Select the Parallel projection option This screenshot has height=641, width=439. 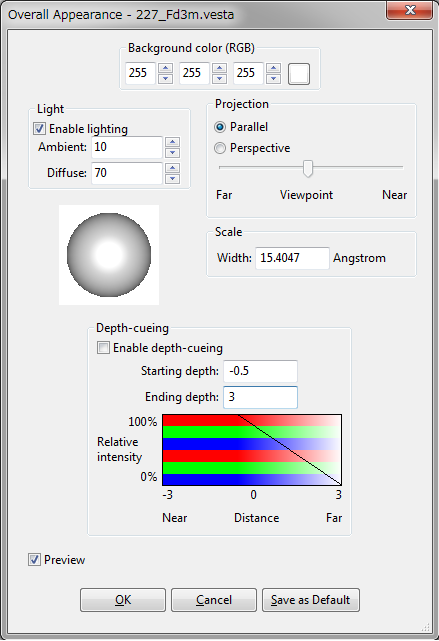click(x=220, y=127)
